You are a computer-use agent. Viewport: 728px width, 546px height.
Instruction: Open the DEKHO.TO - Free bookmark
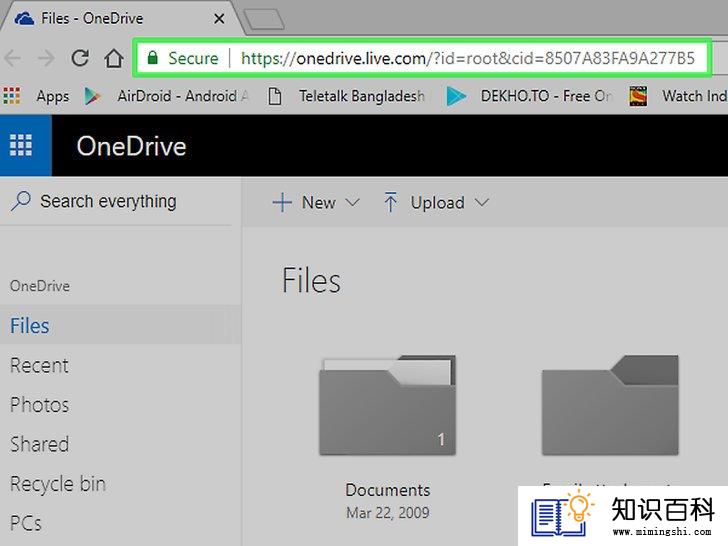click(546, 96)
